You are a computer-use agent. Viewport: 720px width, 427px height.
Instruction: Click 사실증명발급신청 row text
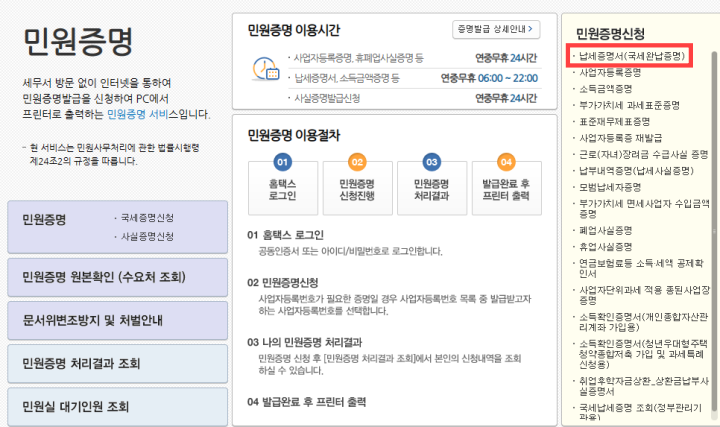(327, 98)
